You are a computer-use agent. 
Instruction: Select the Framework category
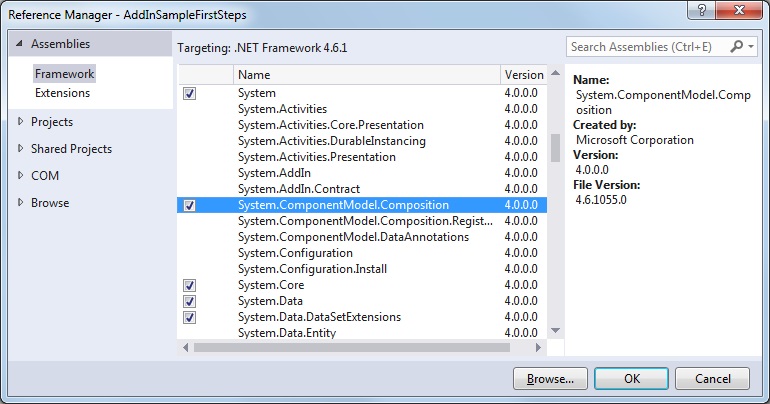pyautogui.click(x=64, y=74)
